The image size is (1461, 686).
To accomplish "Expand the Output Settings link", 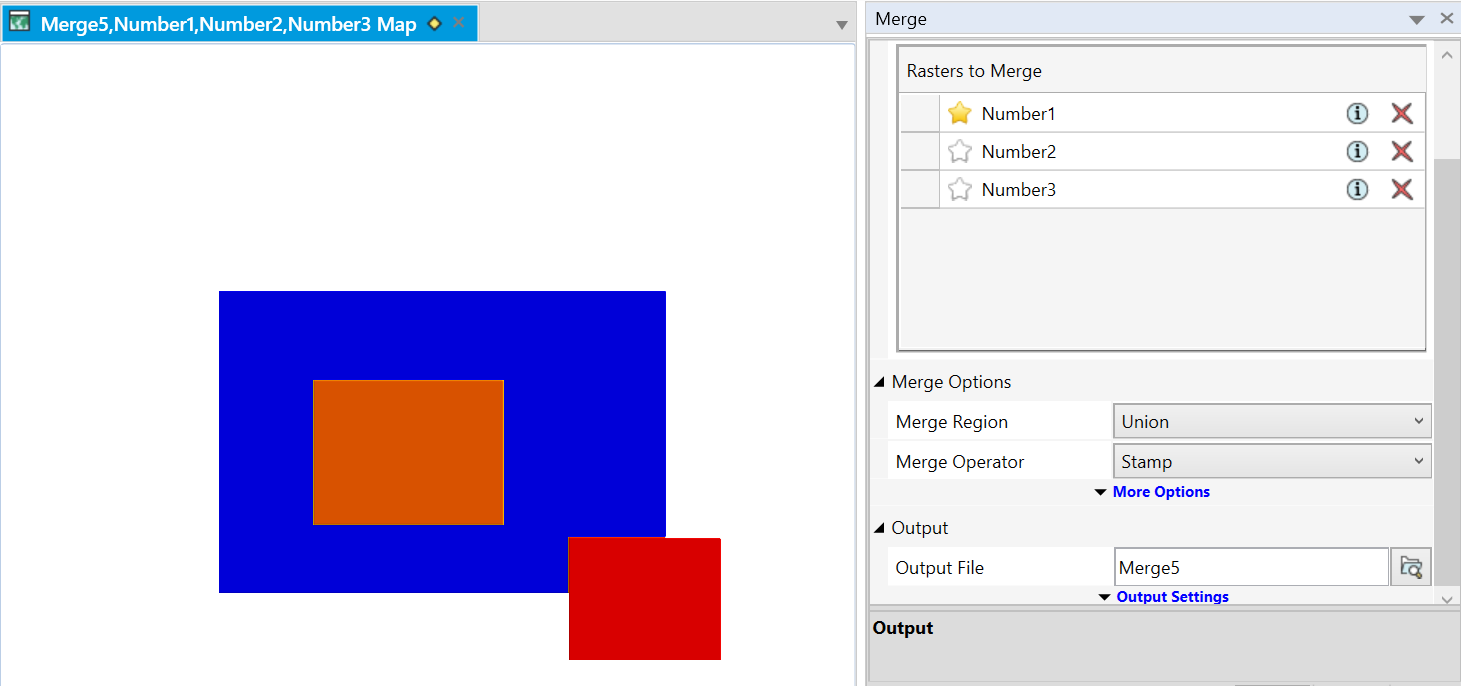I will [1171, 597].
